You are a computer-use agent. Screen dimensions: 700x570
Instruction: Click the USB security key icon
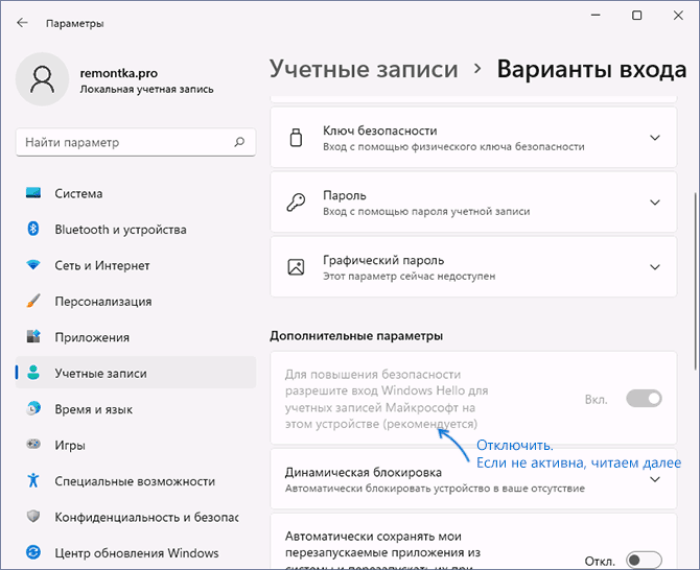296,137
